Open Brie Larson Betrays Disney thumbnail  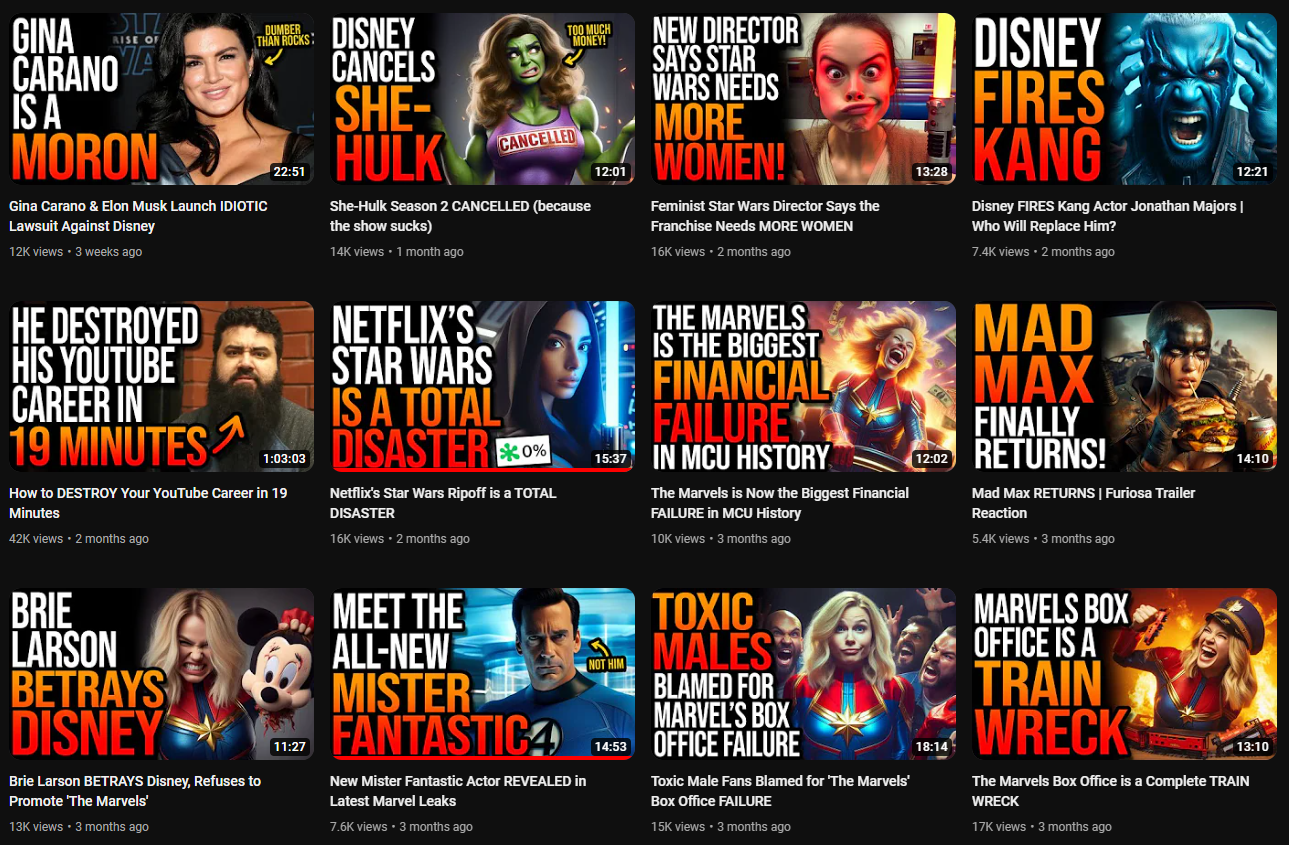click(161, 674)
